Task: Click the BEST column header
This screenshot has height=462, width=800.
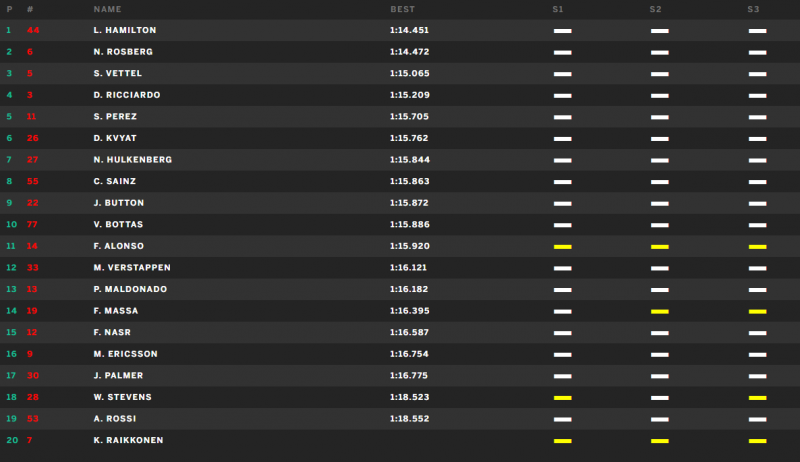Action: coord(403,9)
